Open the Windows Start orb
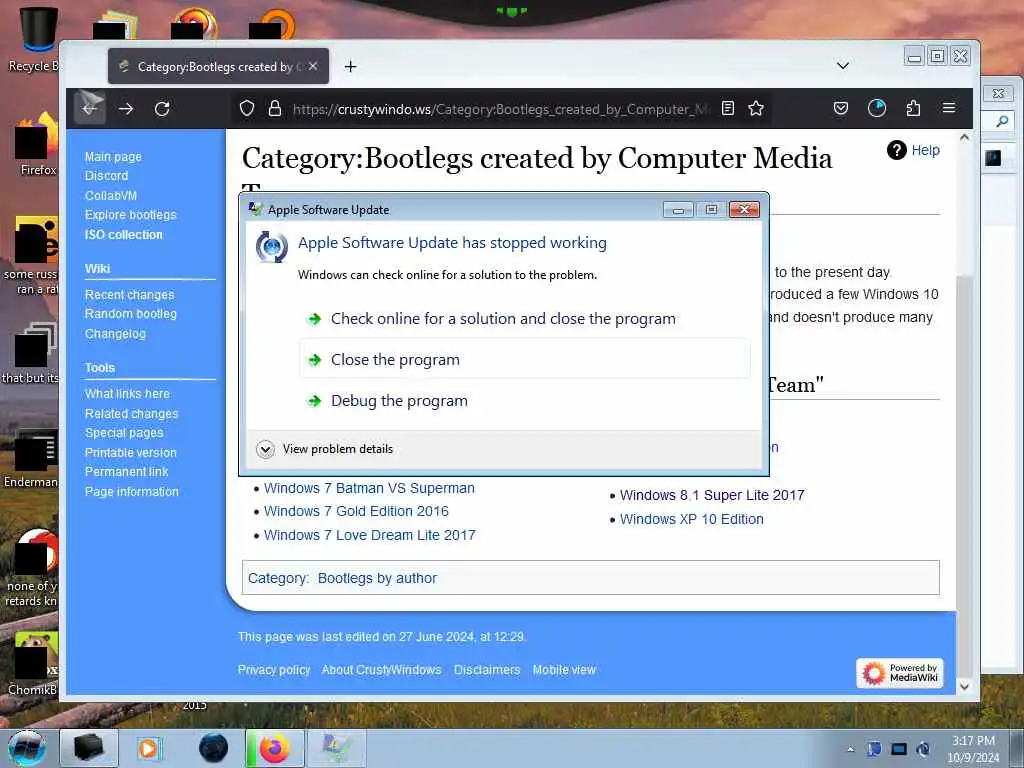This screenshot has width=1024, height=768. tap(27, 748)
